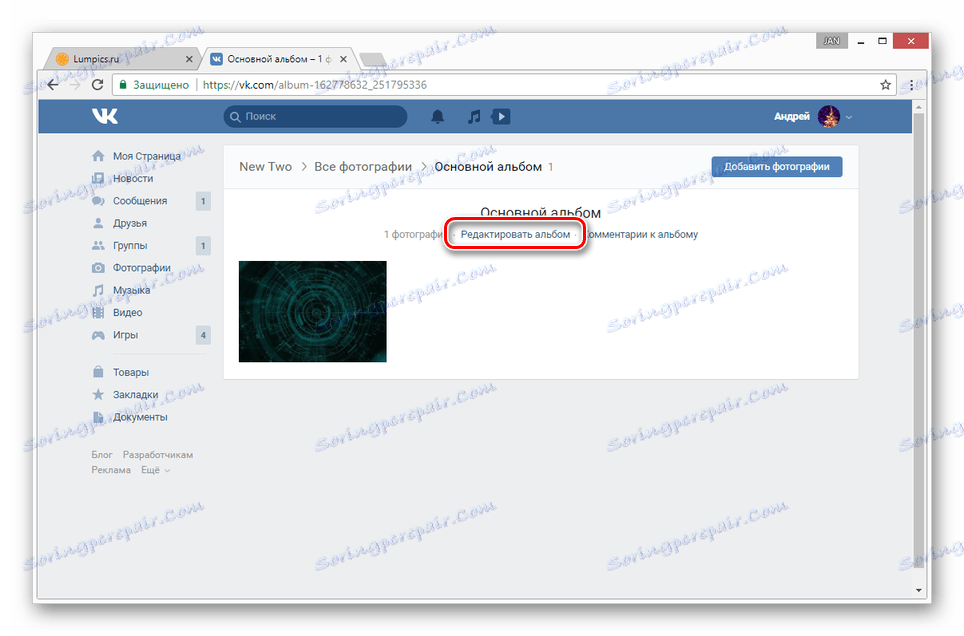
Task: Open Фотографии section
Action: click(x=141, y=268)
